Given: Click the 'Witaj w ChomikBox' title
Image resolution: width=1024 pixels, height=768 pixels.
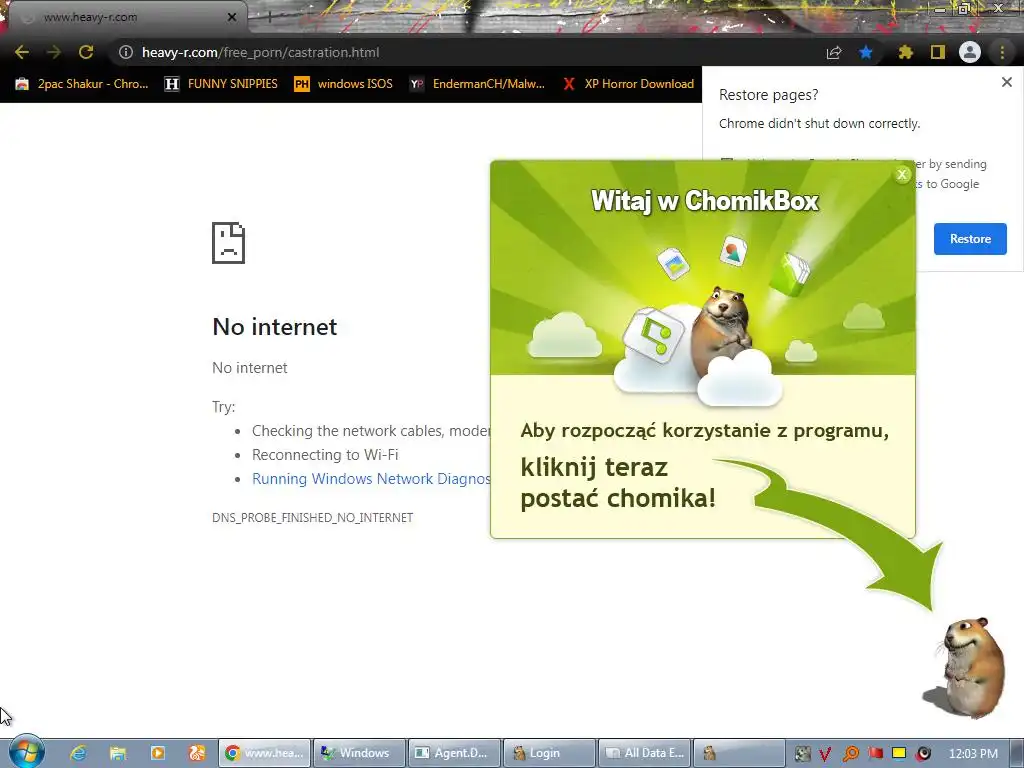Looking at the screenshot, I should pos(704,200).
